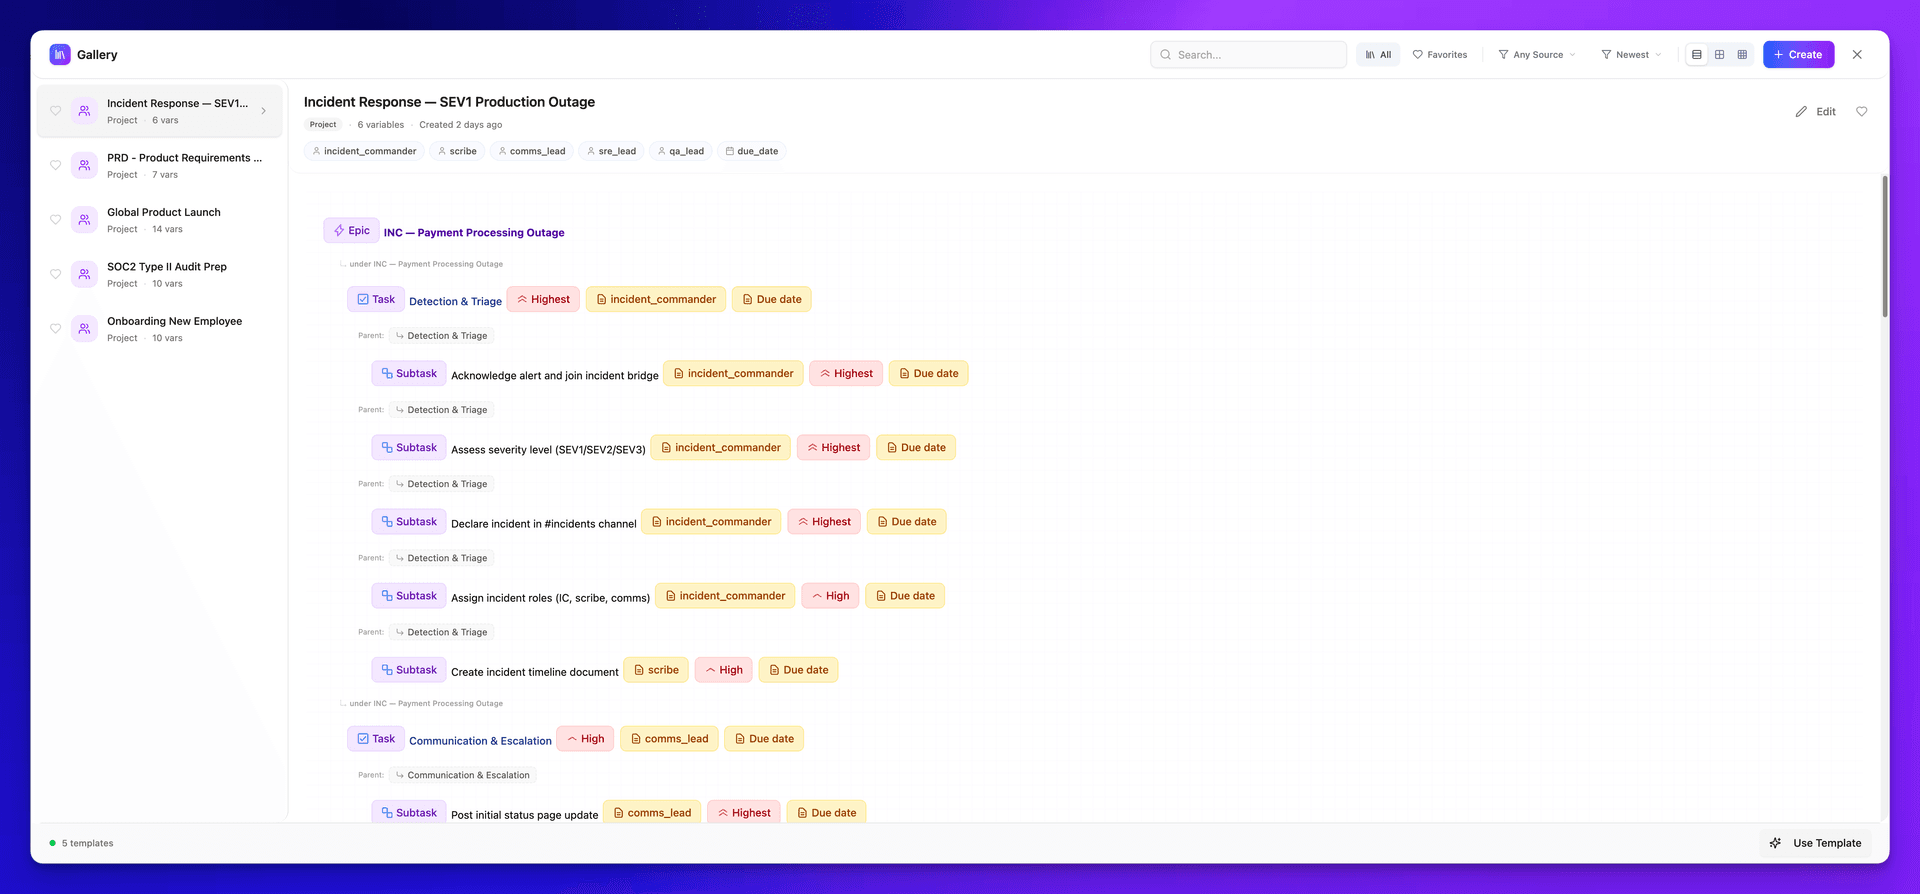This screenshot has height=894, width=1920.
Task: Click the 5 templates status text
Action: (88, 843)
